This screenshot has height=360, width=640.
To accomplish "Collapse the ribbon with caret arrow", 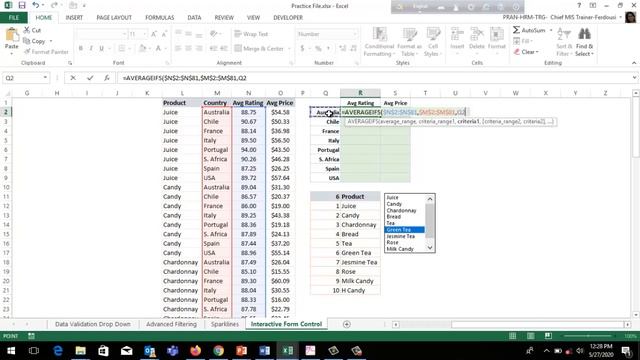I will (x=634, y=63).
